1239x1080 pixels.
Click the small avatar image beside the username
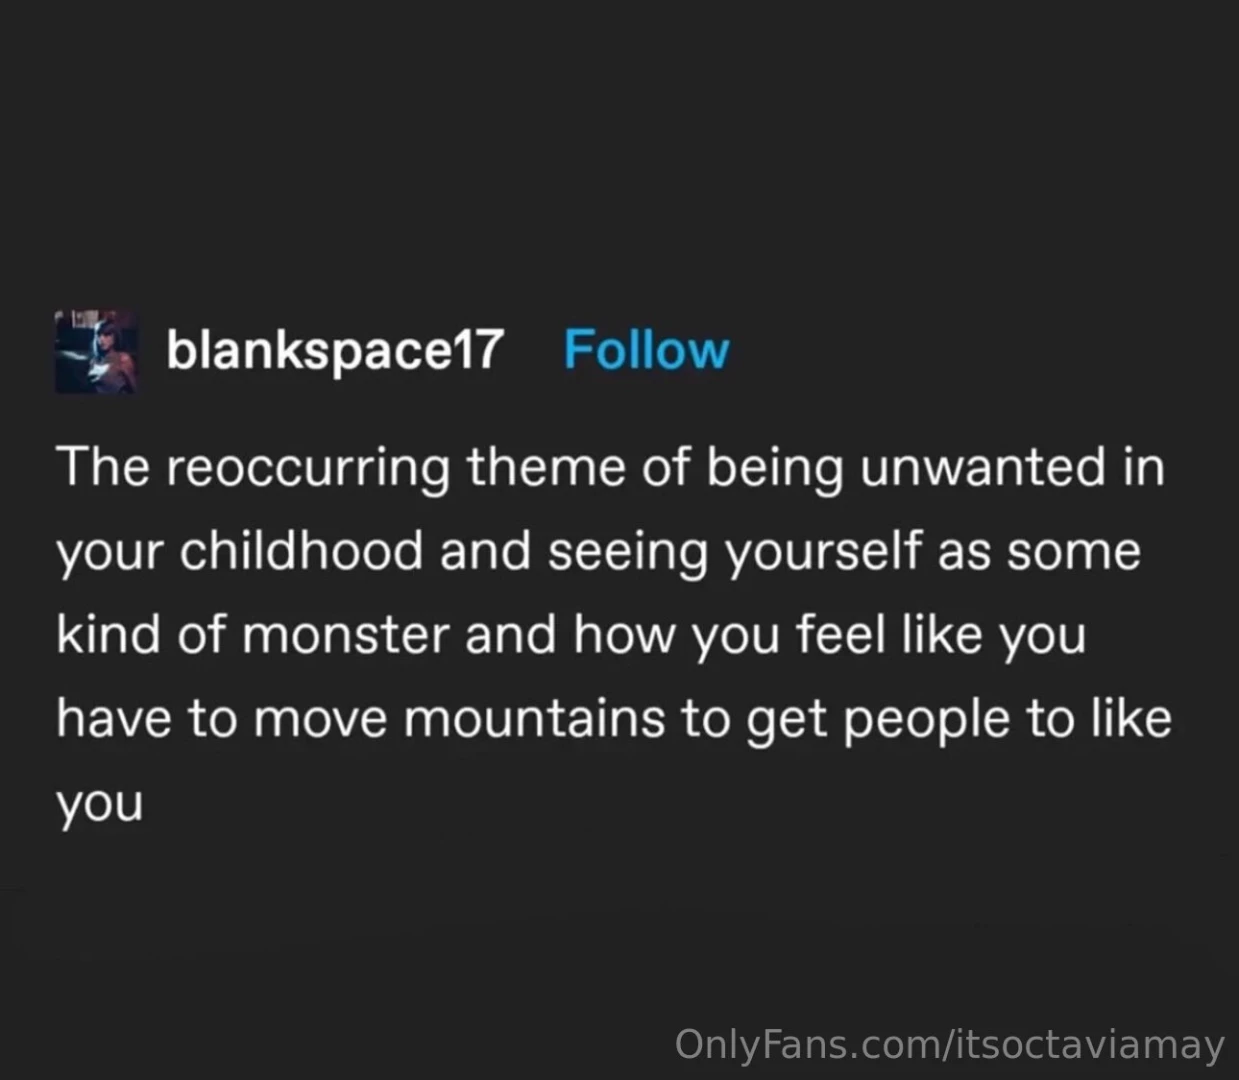pyautogui.click(x=97, y=353)
